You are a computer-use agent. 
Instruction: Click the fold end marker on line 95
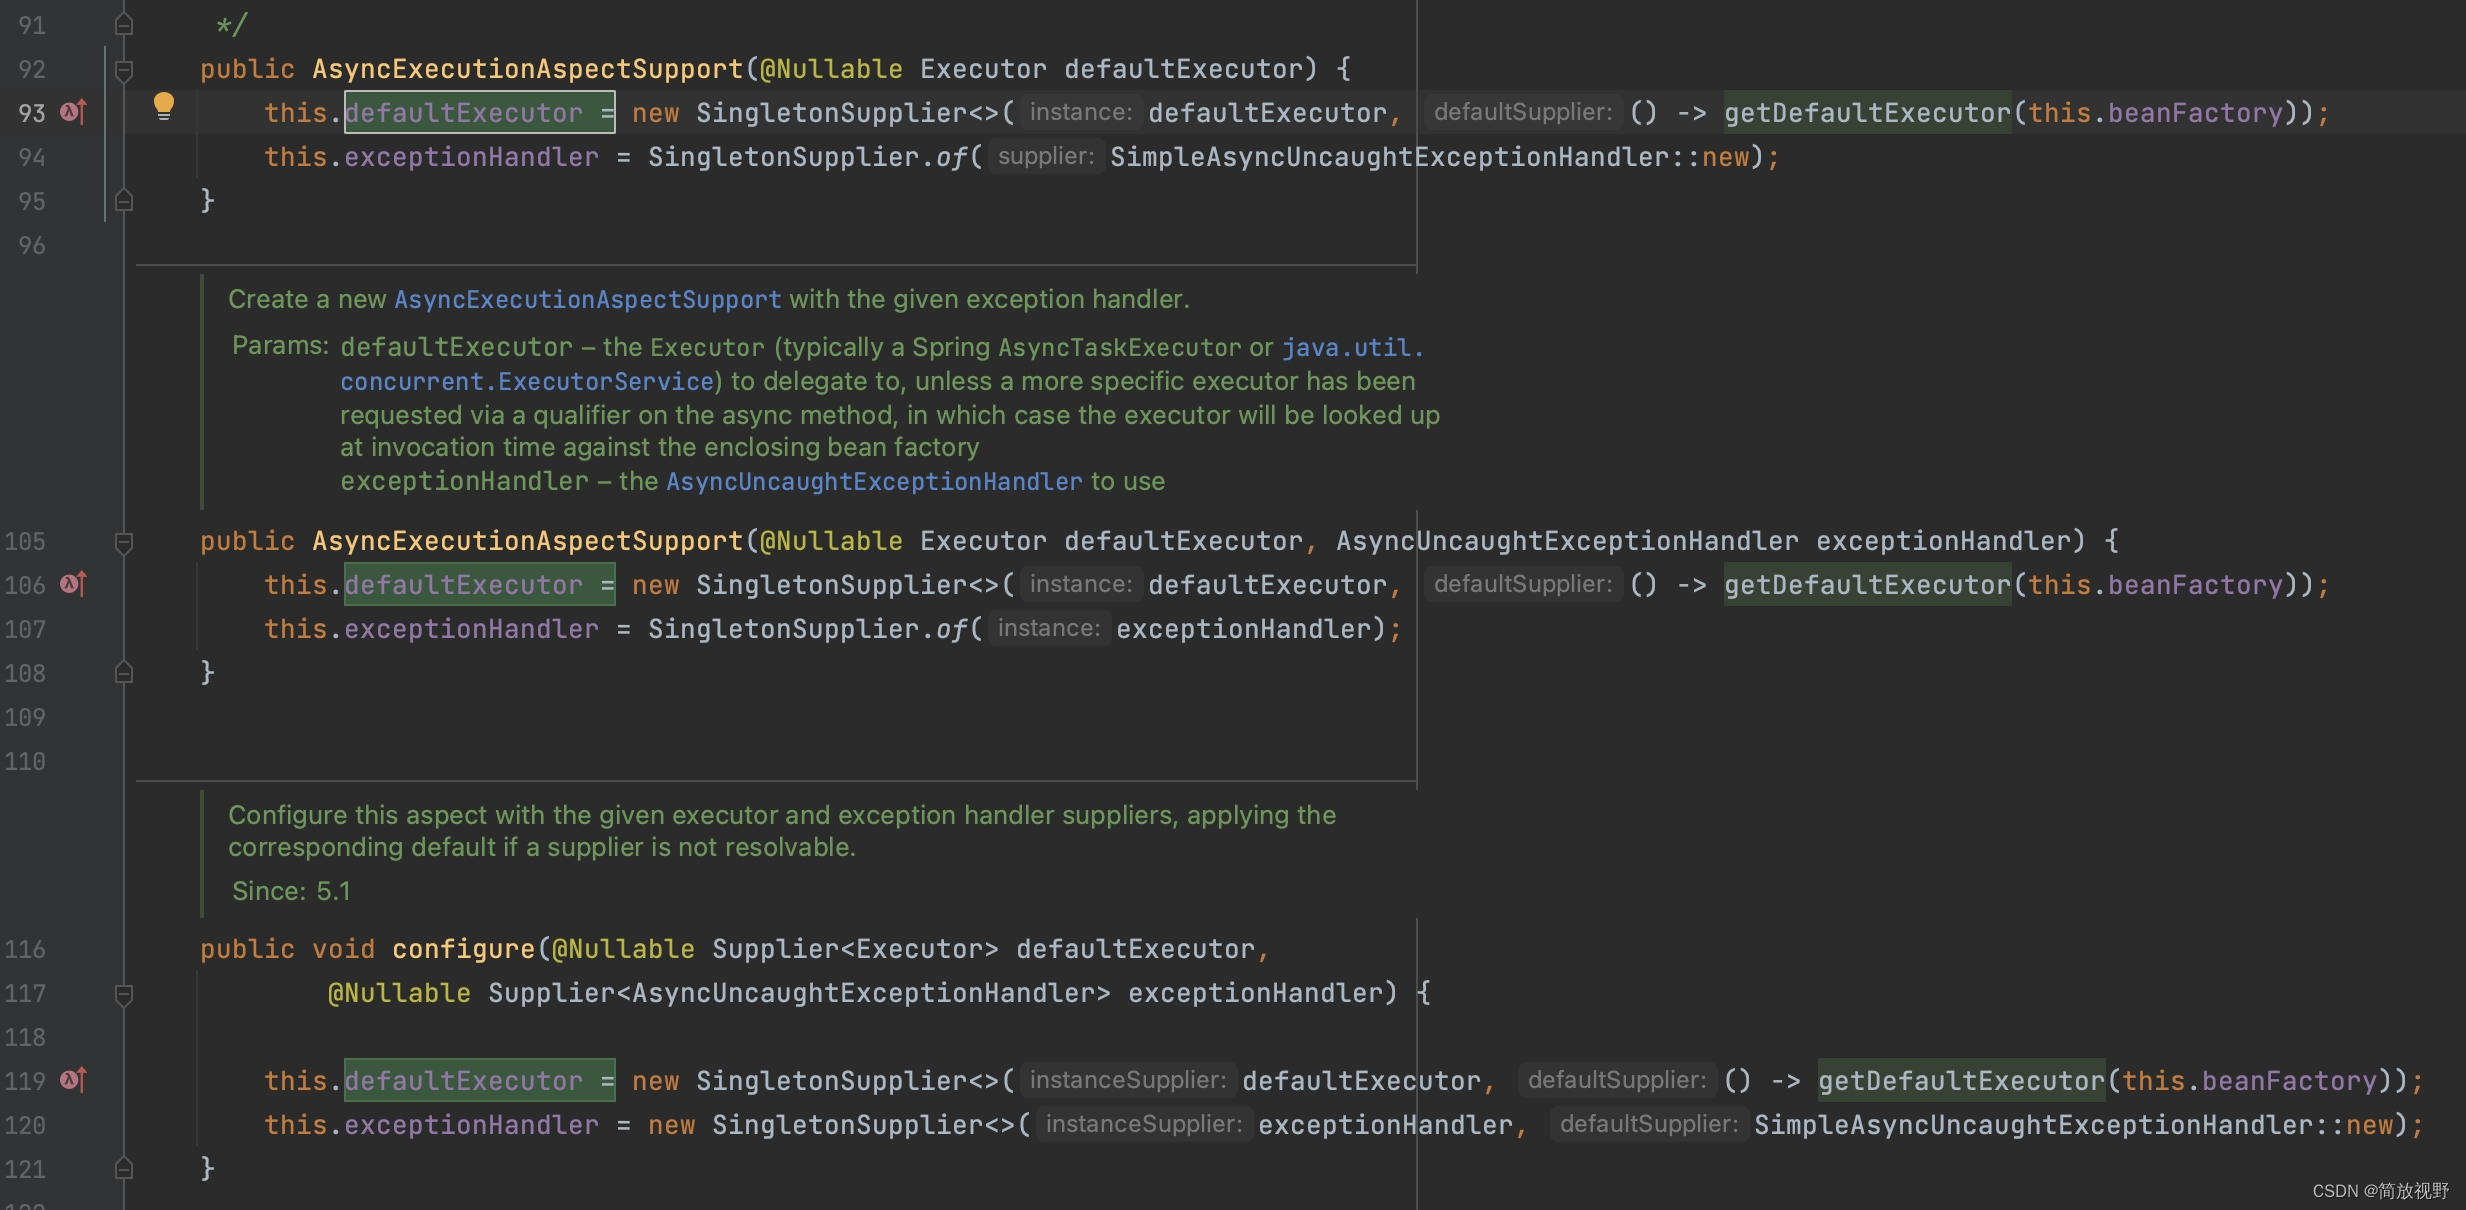pyautogui.click(x=124, y=200)
